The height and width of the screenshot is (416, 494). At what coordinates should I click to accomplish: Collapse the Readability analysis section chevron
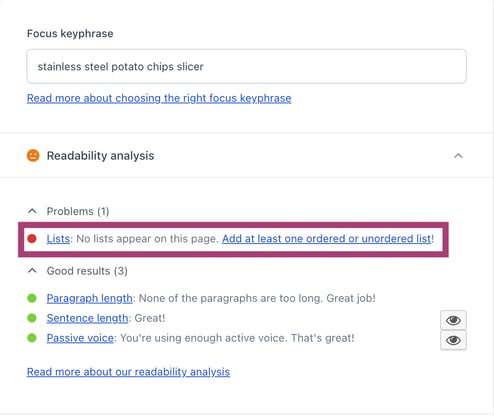(x=458, y=156)
